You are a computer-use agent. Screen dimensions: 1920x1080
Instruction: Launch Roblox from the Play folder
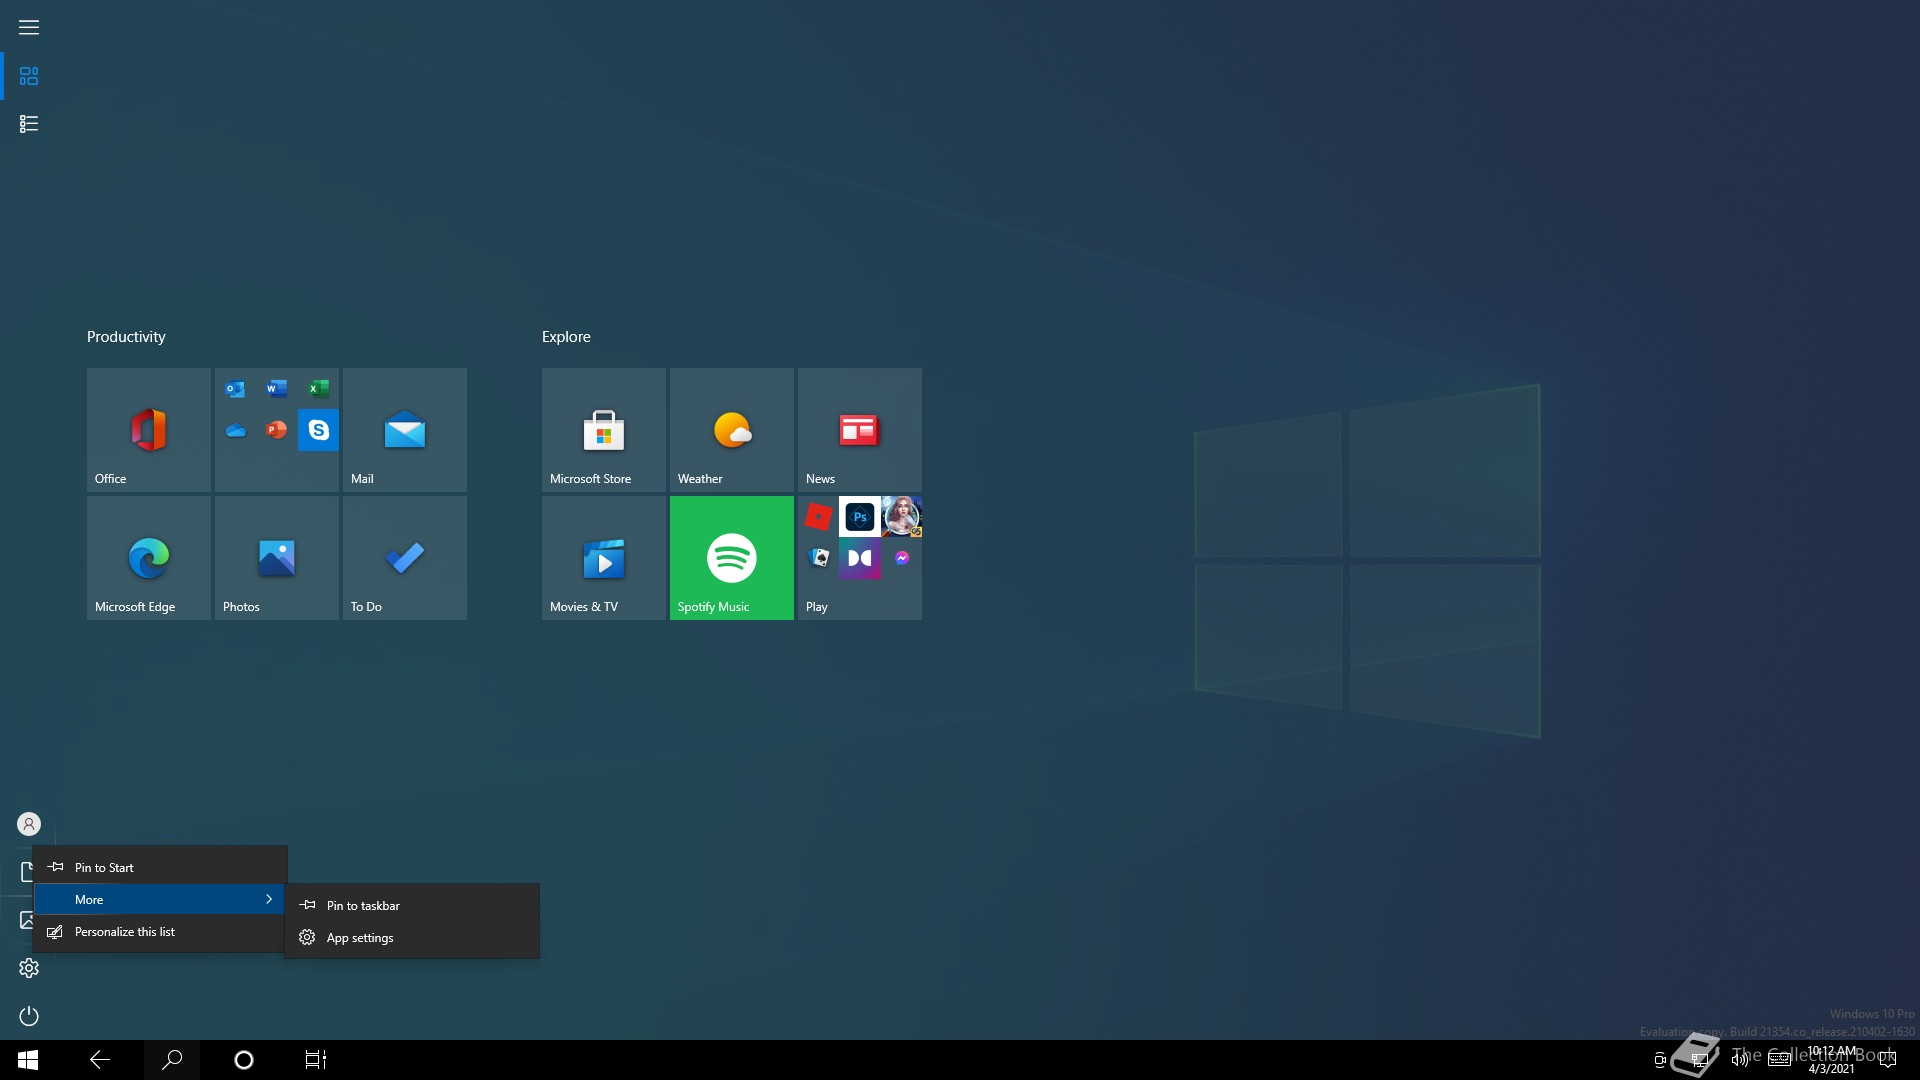(x=818, y=517)
